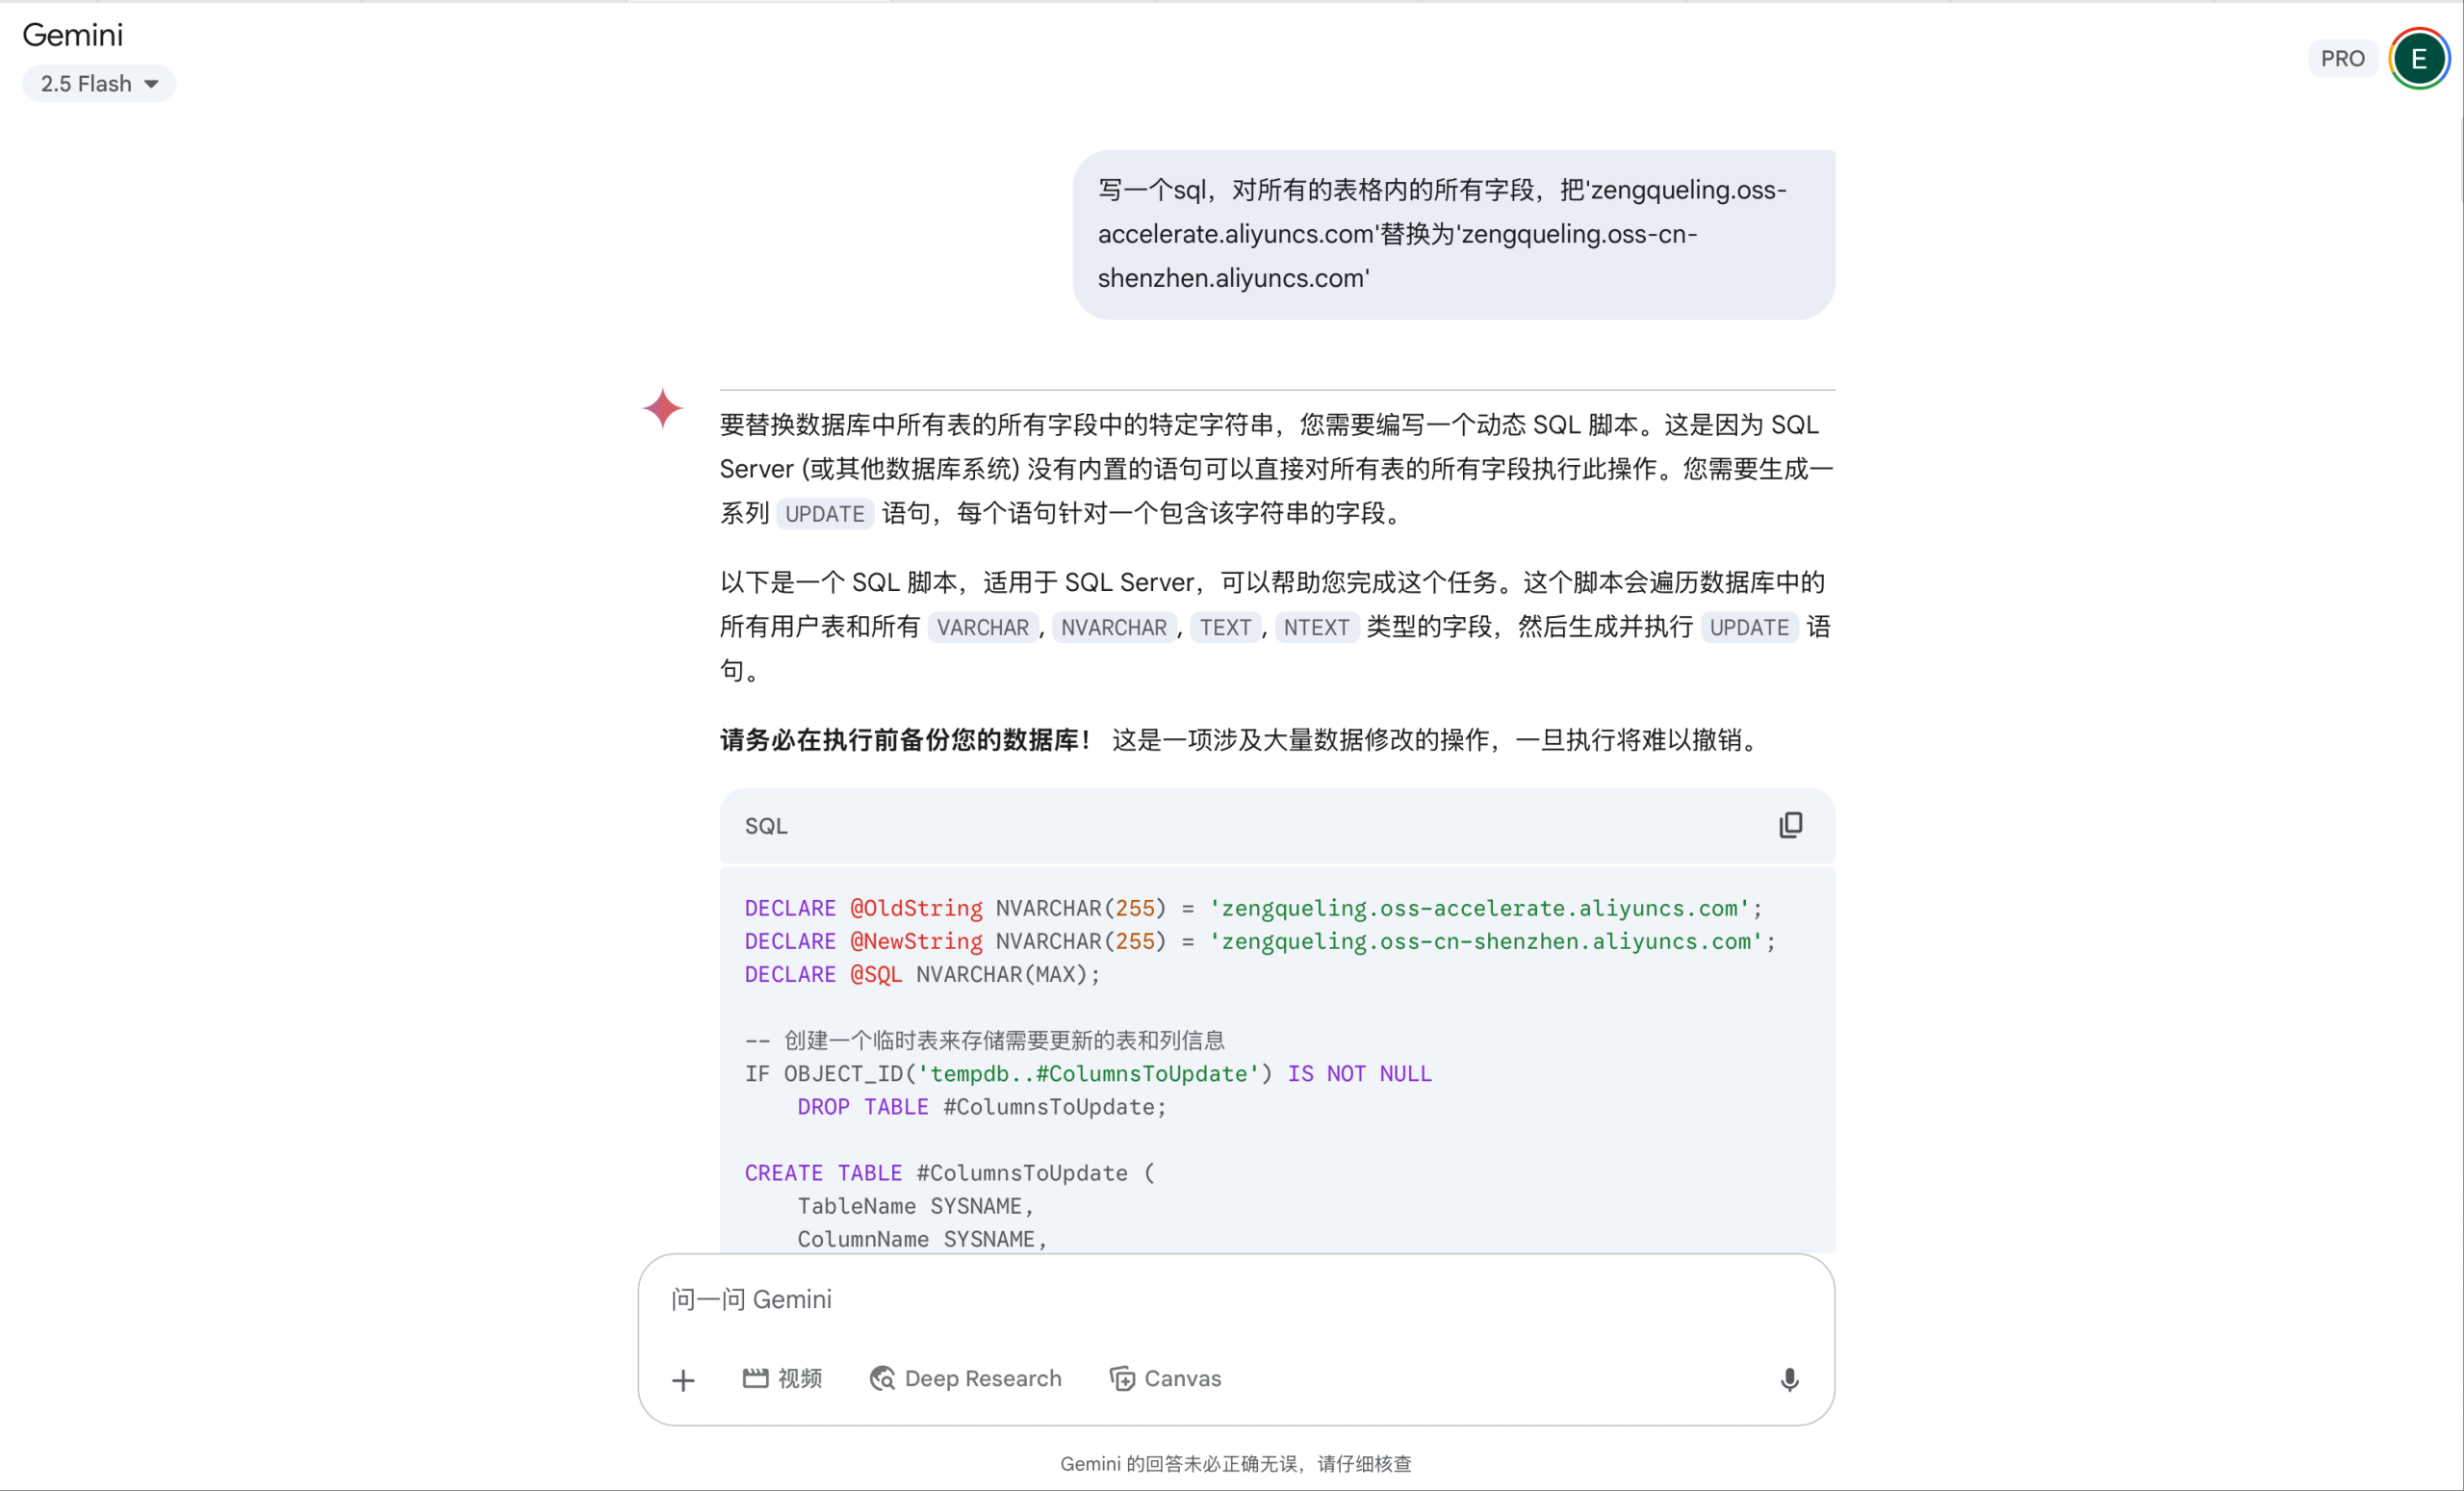
Task: Open the Canvas tool
Action: pos(1166,1379)
